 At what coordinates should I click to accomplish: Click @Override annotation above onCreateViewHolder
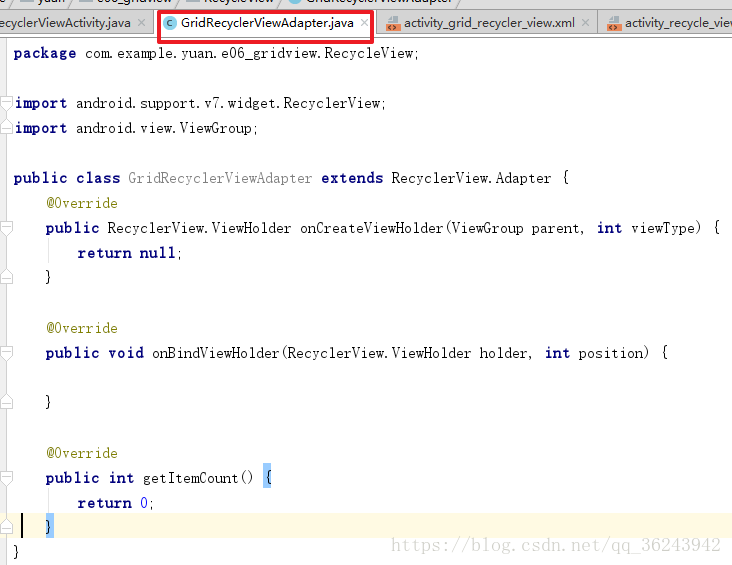point(82,203)
